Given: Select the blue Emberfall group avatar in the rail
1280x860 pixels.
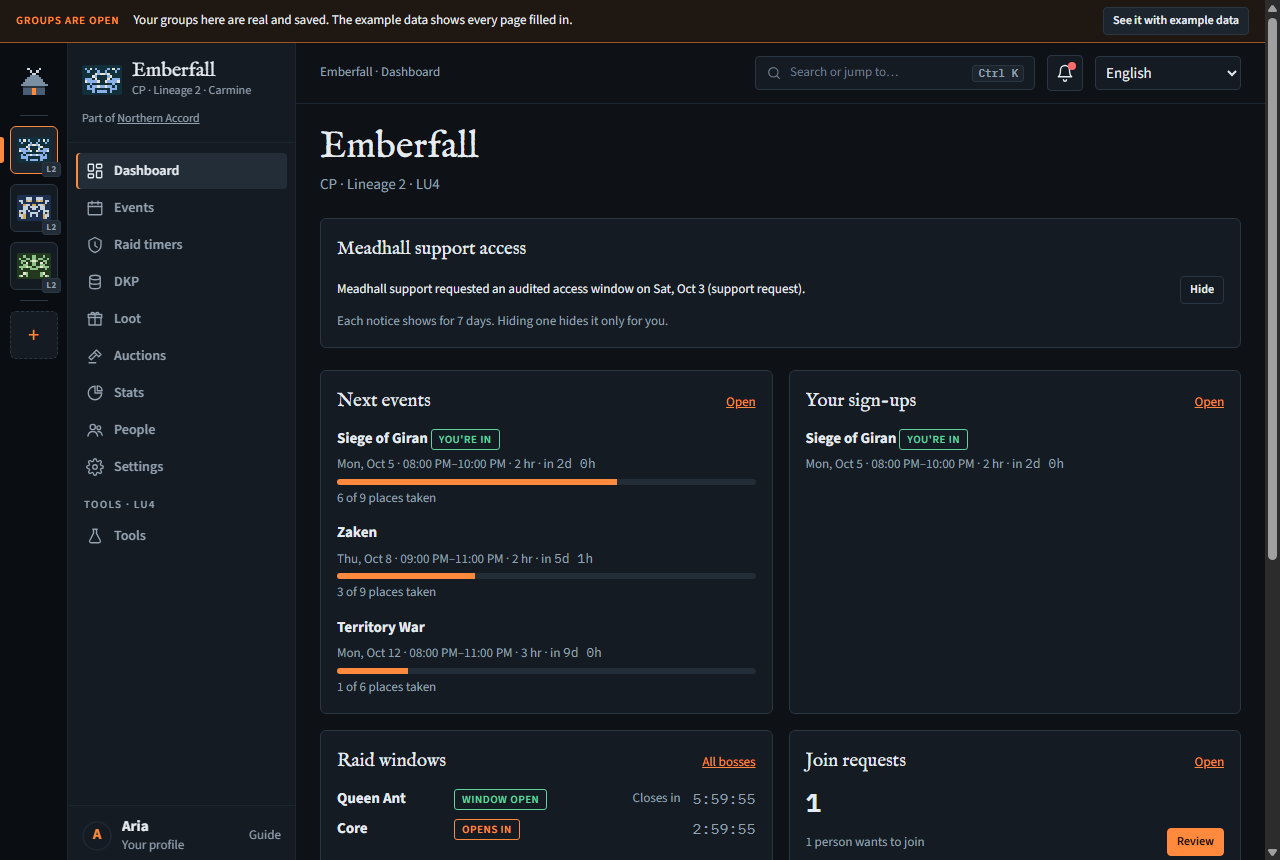Looking at the screenshot, I should (x=34, y=150).
